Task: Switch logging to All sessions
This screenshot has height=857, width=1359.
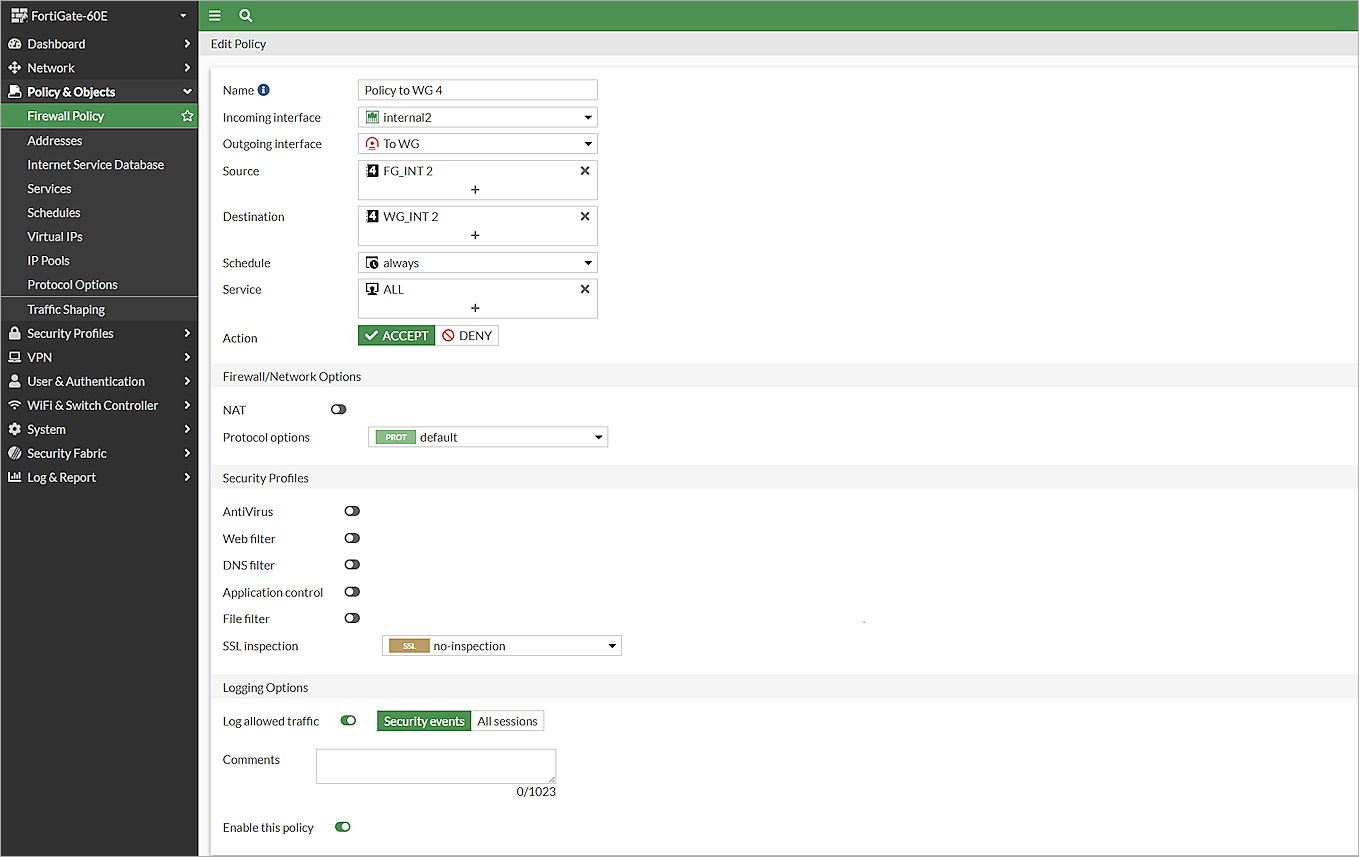Action: (x=508, y=720)
